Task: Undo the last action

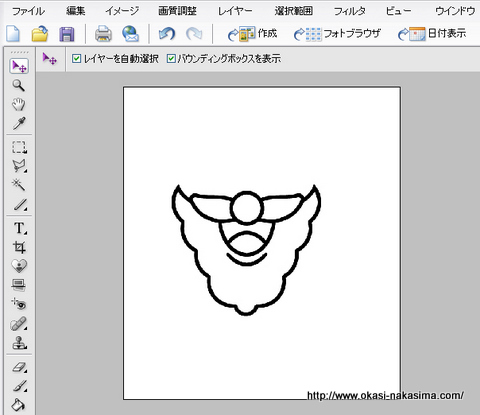Action: tap(167, 34)
